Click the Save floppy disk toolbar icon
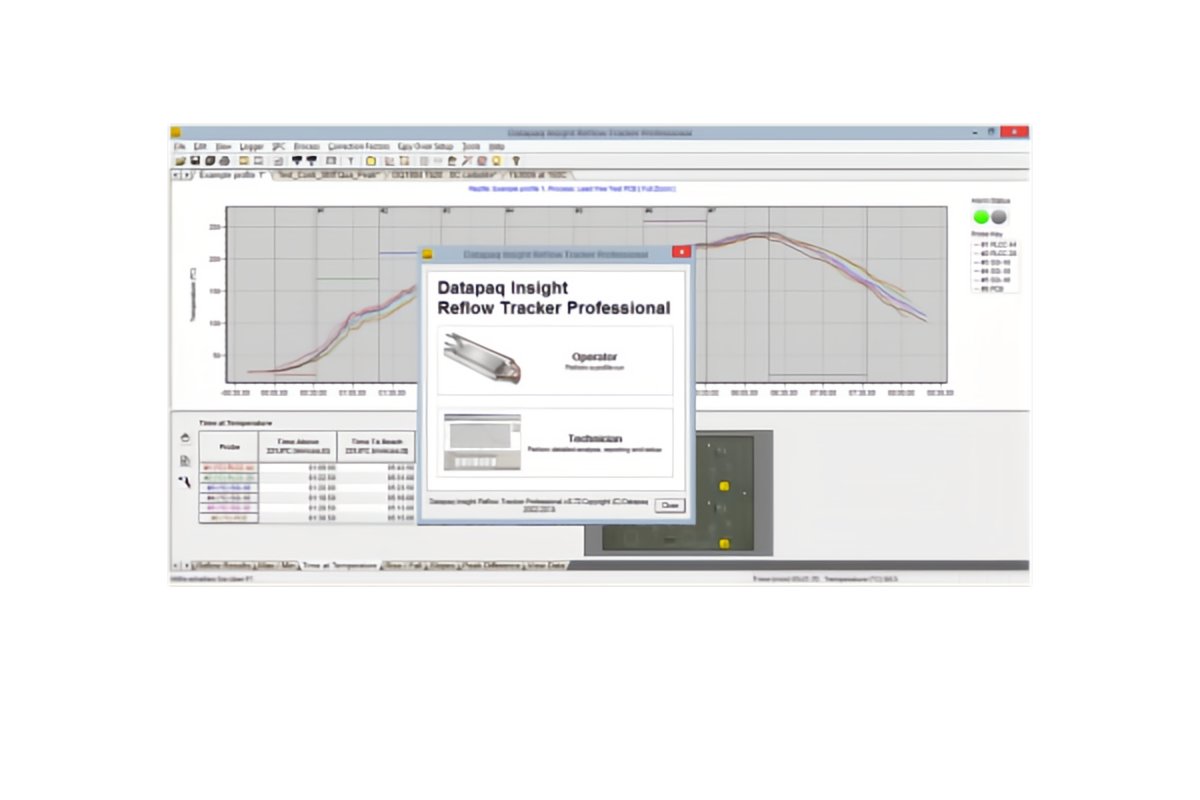1200x800 pixels. (194, 160)
